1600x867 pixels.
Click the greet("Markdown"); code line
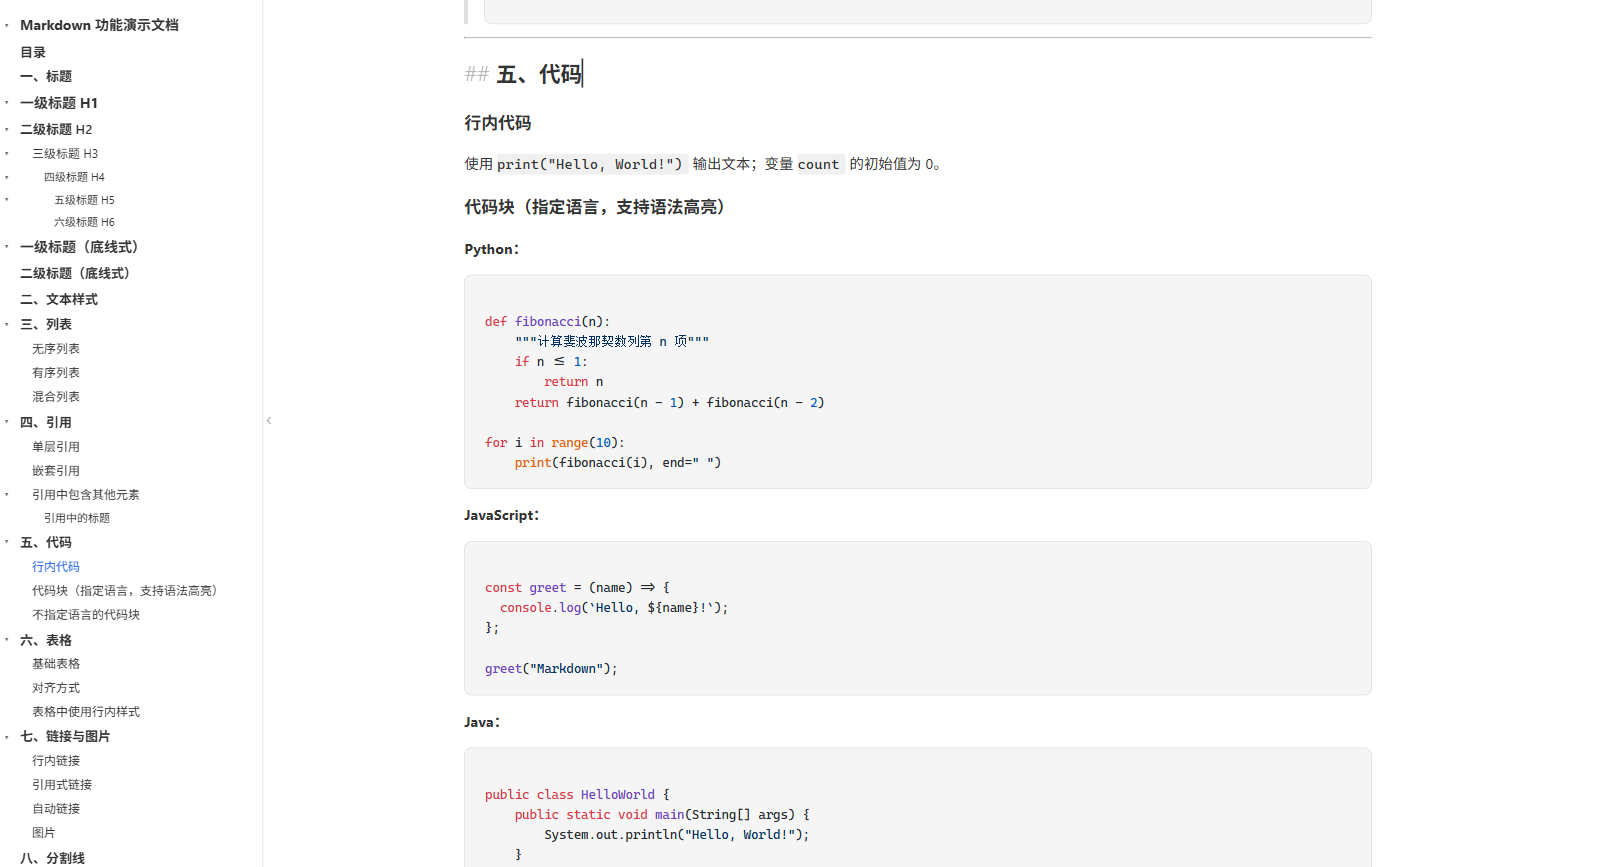click(551, 668)
